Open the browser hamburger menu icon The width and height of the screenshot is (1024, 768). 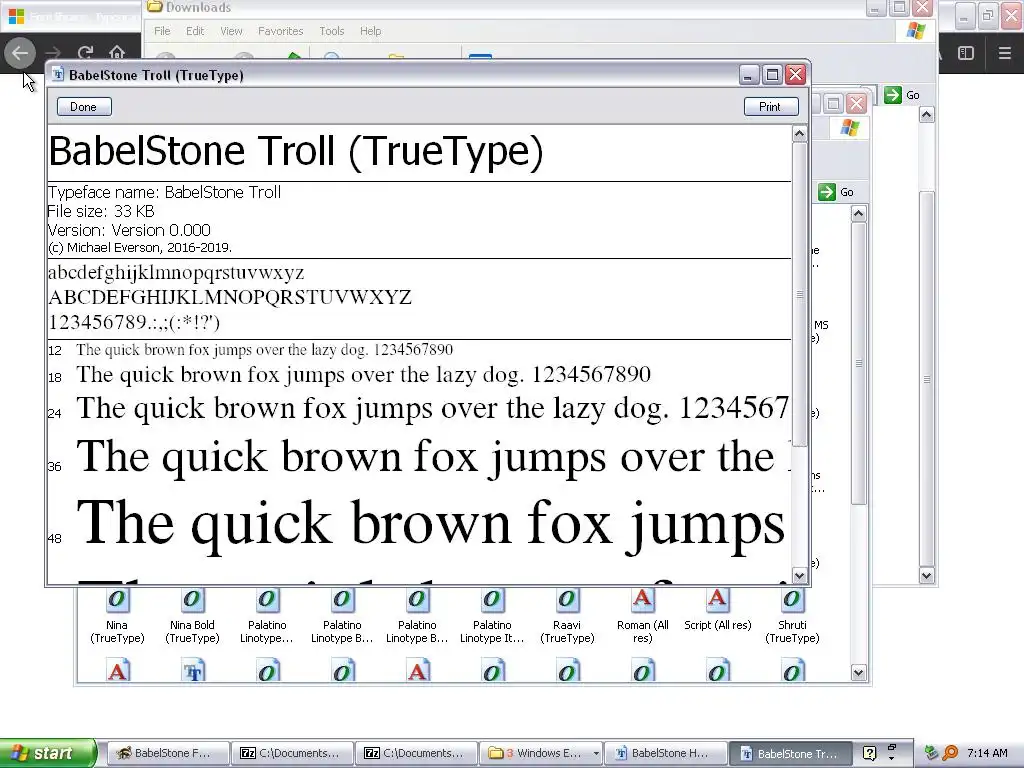pos(1004,53)
